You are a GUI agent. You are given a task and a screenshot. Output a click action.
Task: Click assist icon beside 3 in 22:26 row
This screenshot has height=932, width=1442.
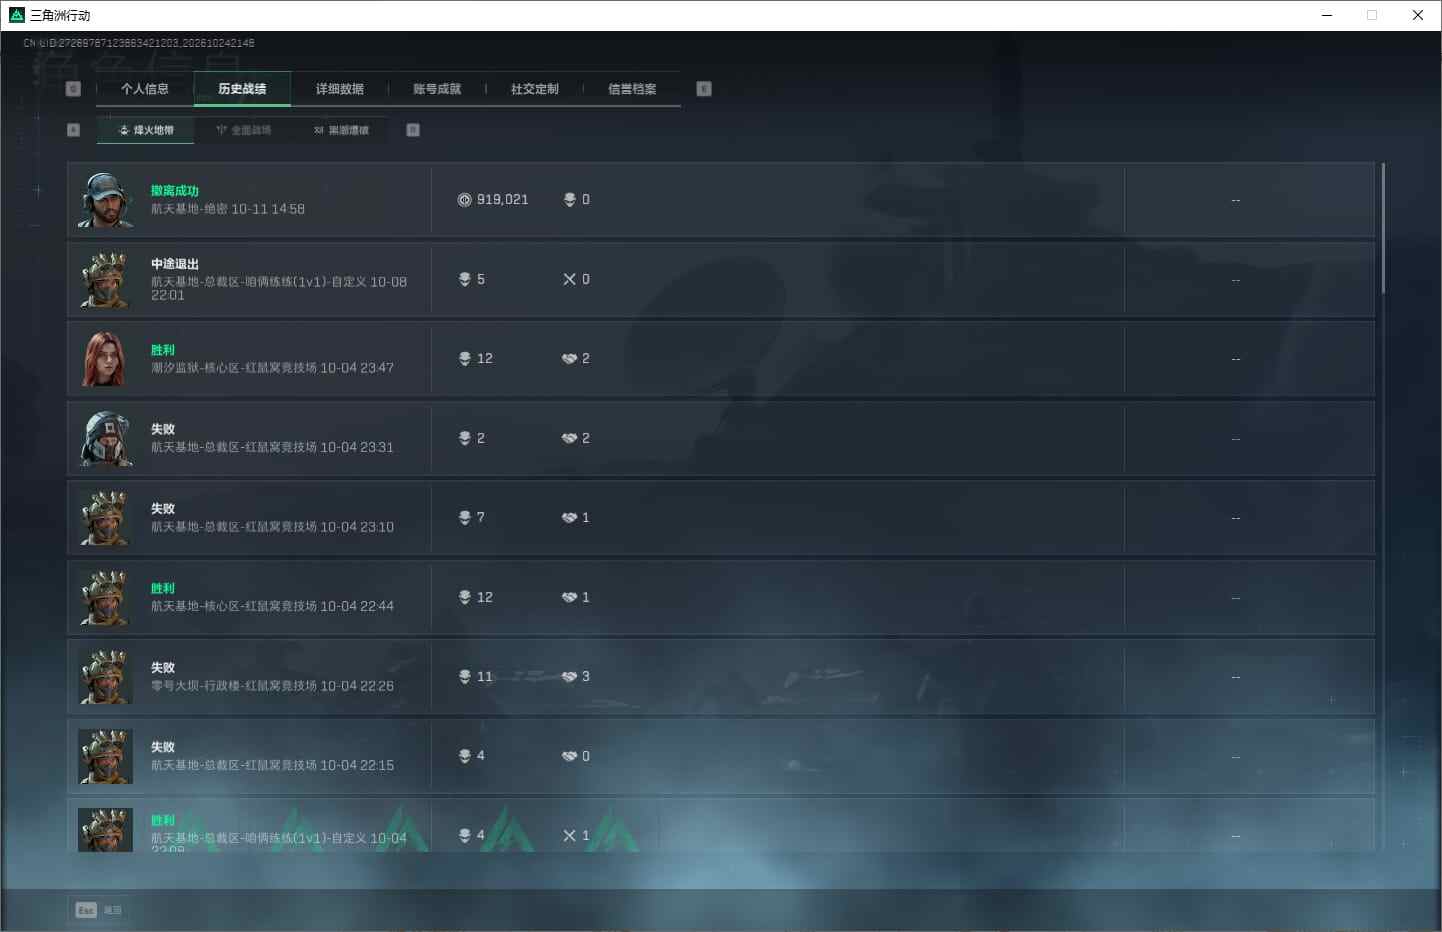pos(569,676)
